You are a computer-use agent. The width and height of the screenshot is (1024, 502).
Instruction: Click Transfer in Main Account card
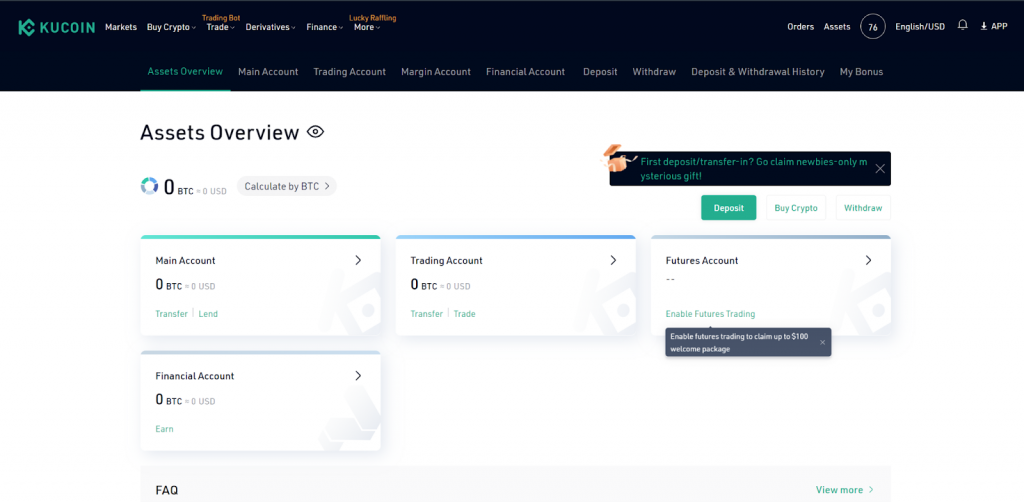tap(171, 314)
